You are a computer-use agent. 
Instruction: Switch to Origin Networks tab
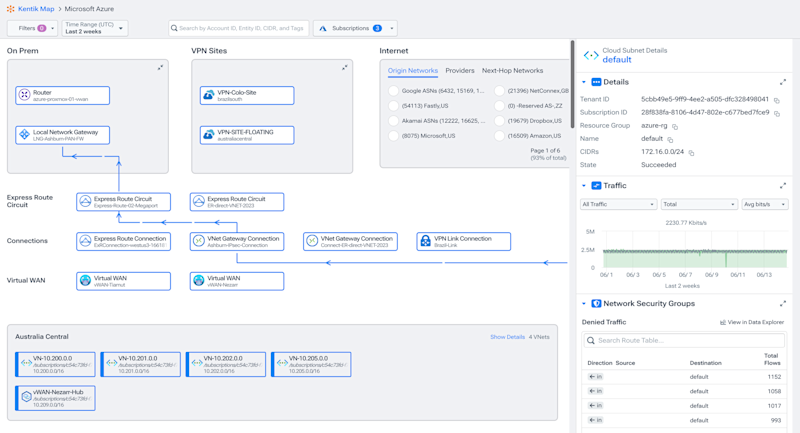(413, 70)
